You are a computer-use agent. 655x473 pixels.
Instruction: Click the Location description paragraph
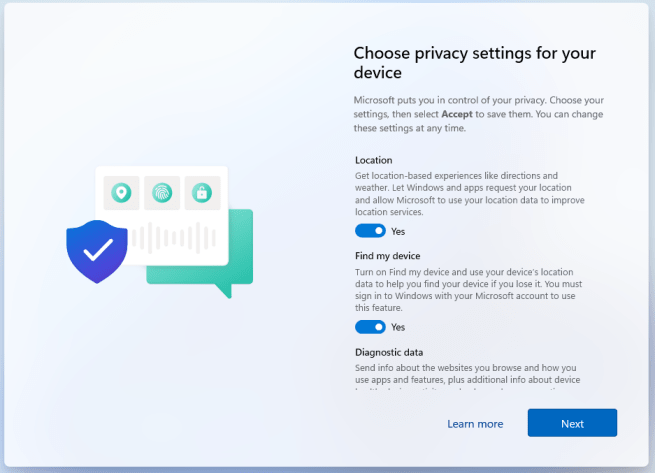(470, 194)
